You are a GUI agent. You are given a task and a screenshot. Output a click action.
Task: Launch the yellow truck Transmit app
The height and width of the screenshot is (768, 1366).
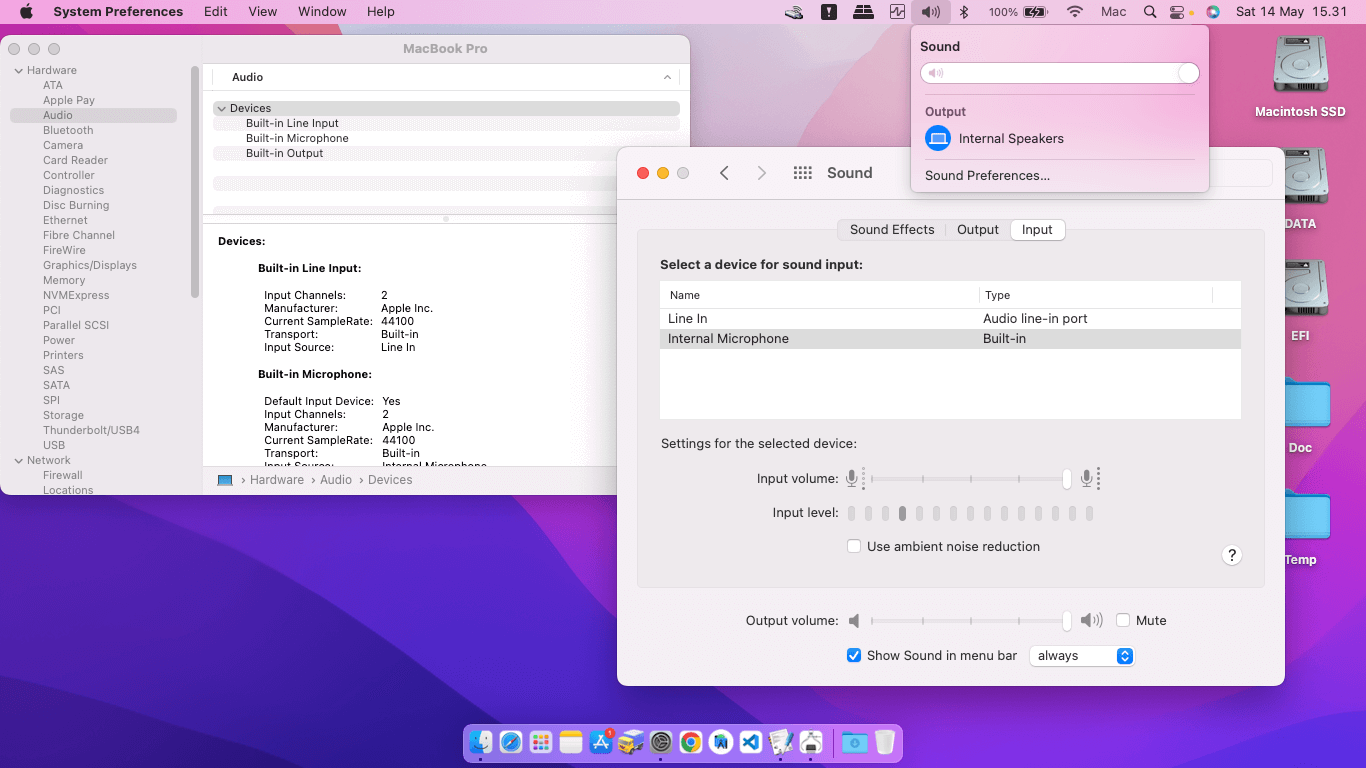click(631, 742)
